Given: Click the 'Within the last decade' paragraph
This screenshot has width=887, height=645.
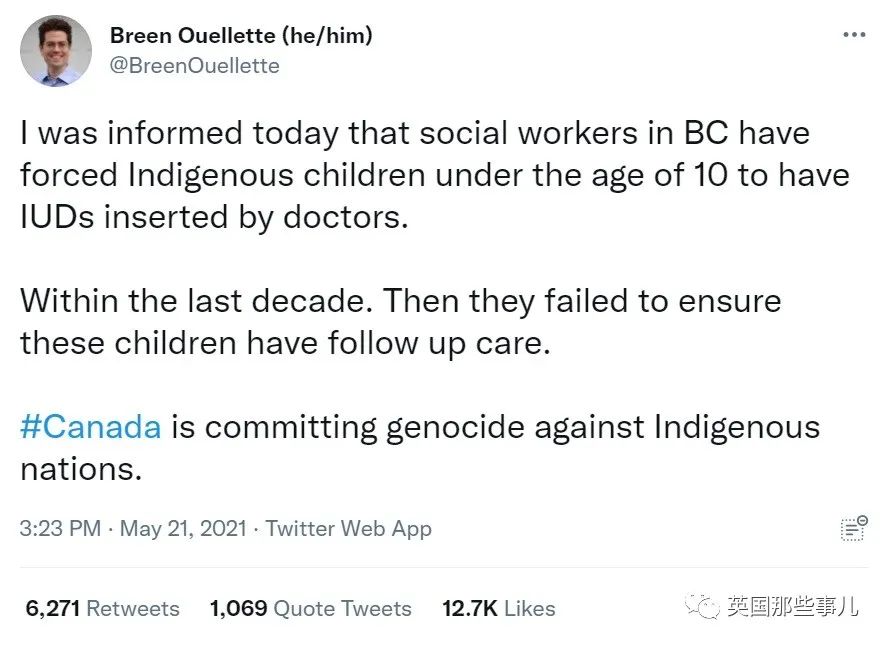Looking at the screenshot, I should pos(401,322).
